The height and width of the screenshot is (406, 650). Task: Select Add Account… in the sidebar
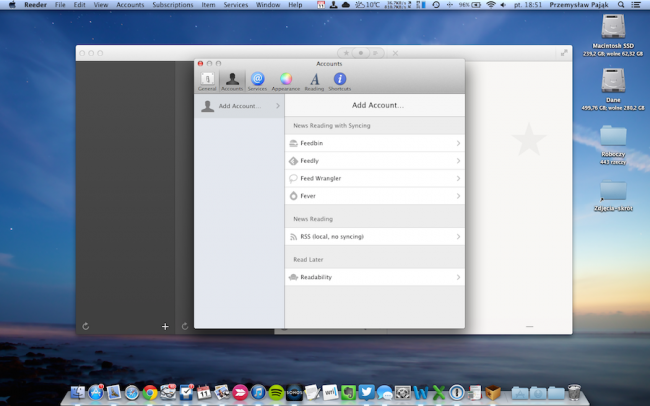click(x=239, y=106)
